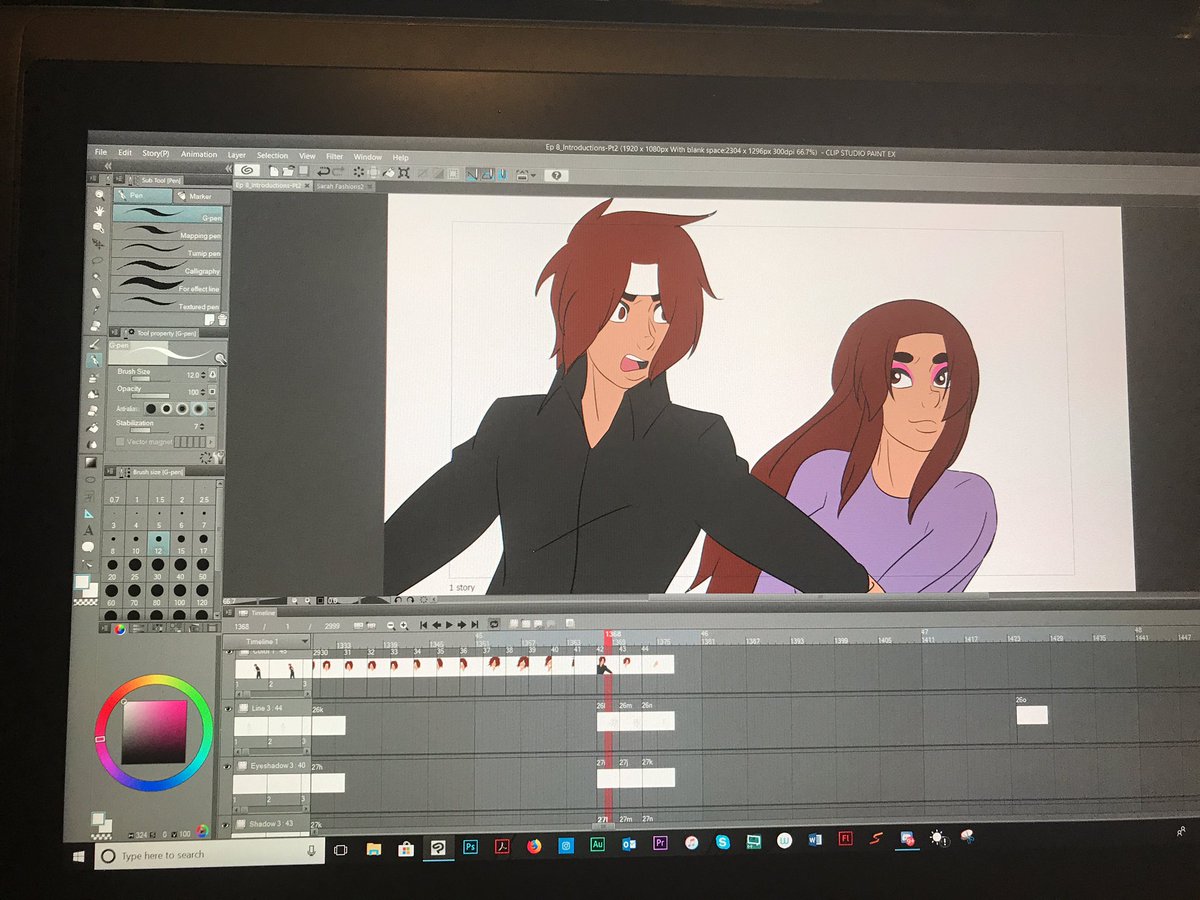Screen dimensions: 1200x900
Task: Delete sub tool via trash icon
Action: 221,319
